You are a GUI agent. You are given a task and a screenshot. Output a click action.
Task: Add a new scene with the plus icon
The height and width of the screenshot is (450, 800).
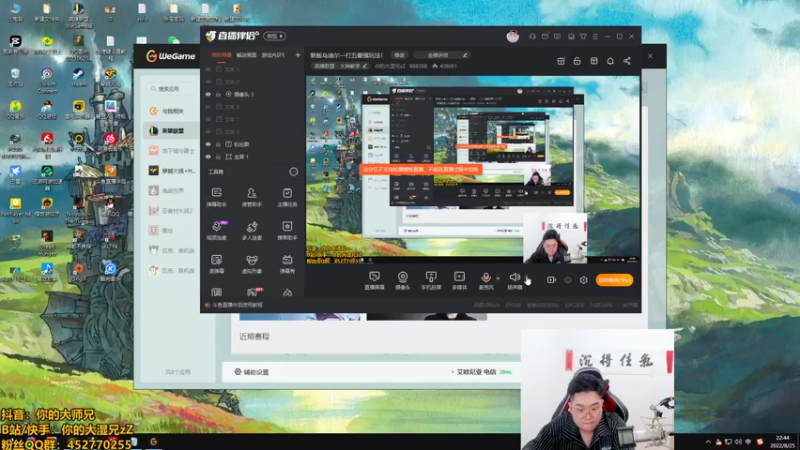pos(297,55)
